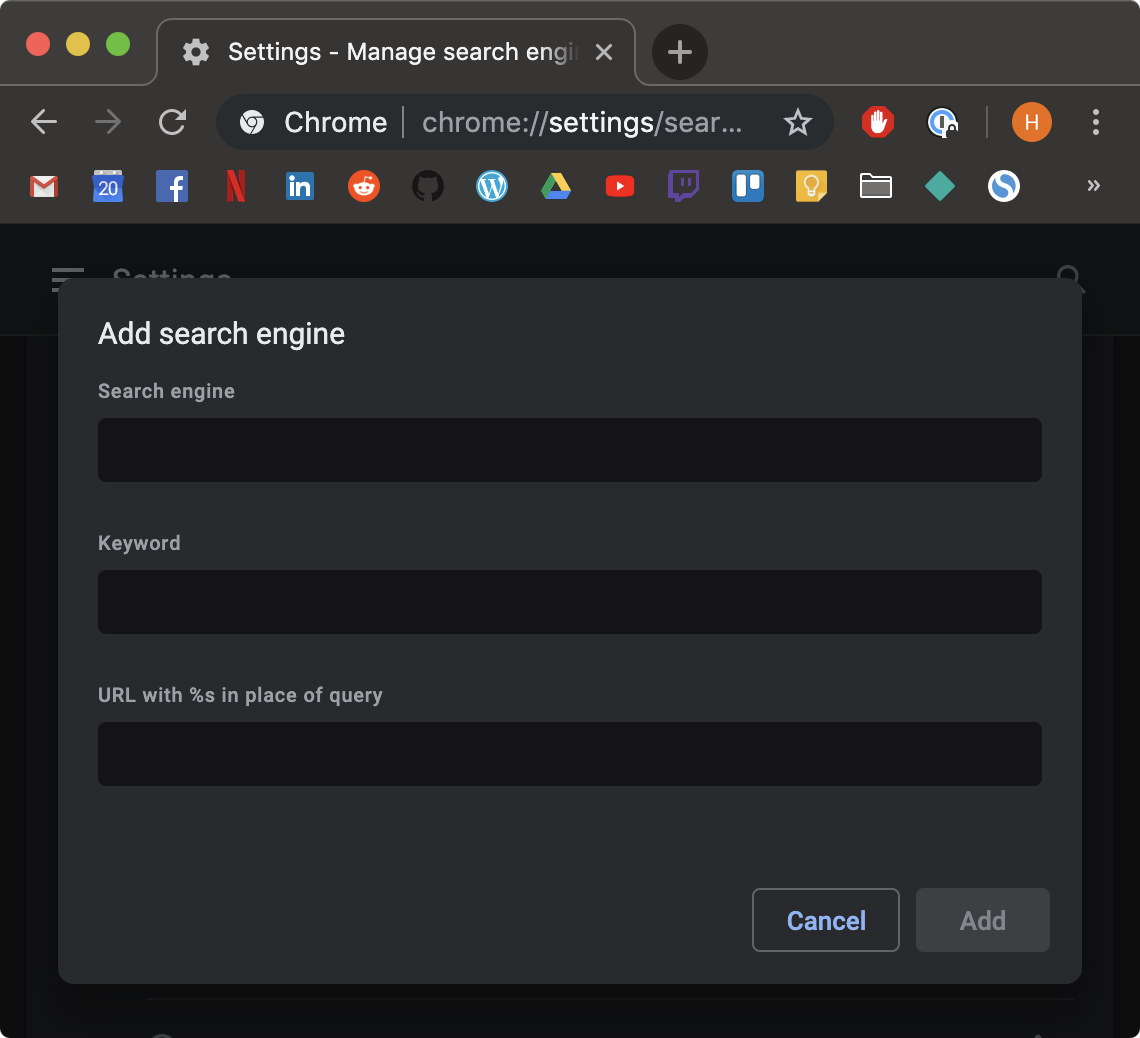Open the Chrome three-dot menu

1096,122
